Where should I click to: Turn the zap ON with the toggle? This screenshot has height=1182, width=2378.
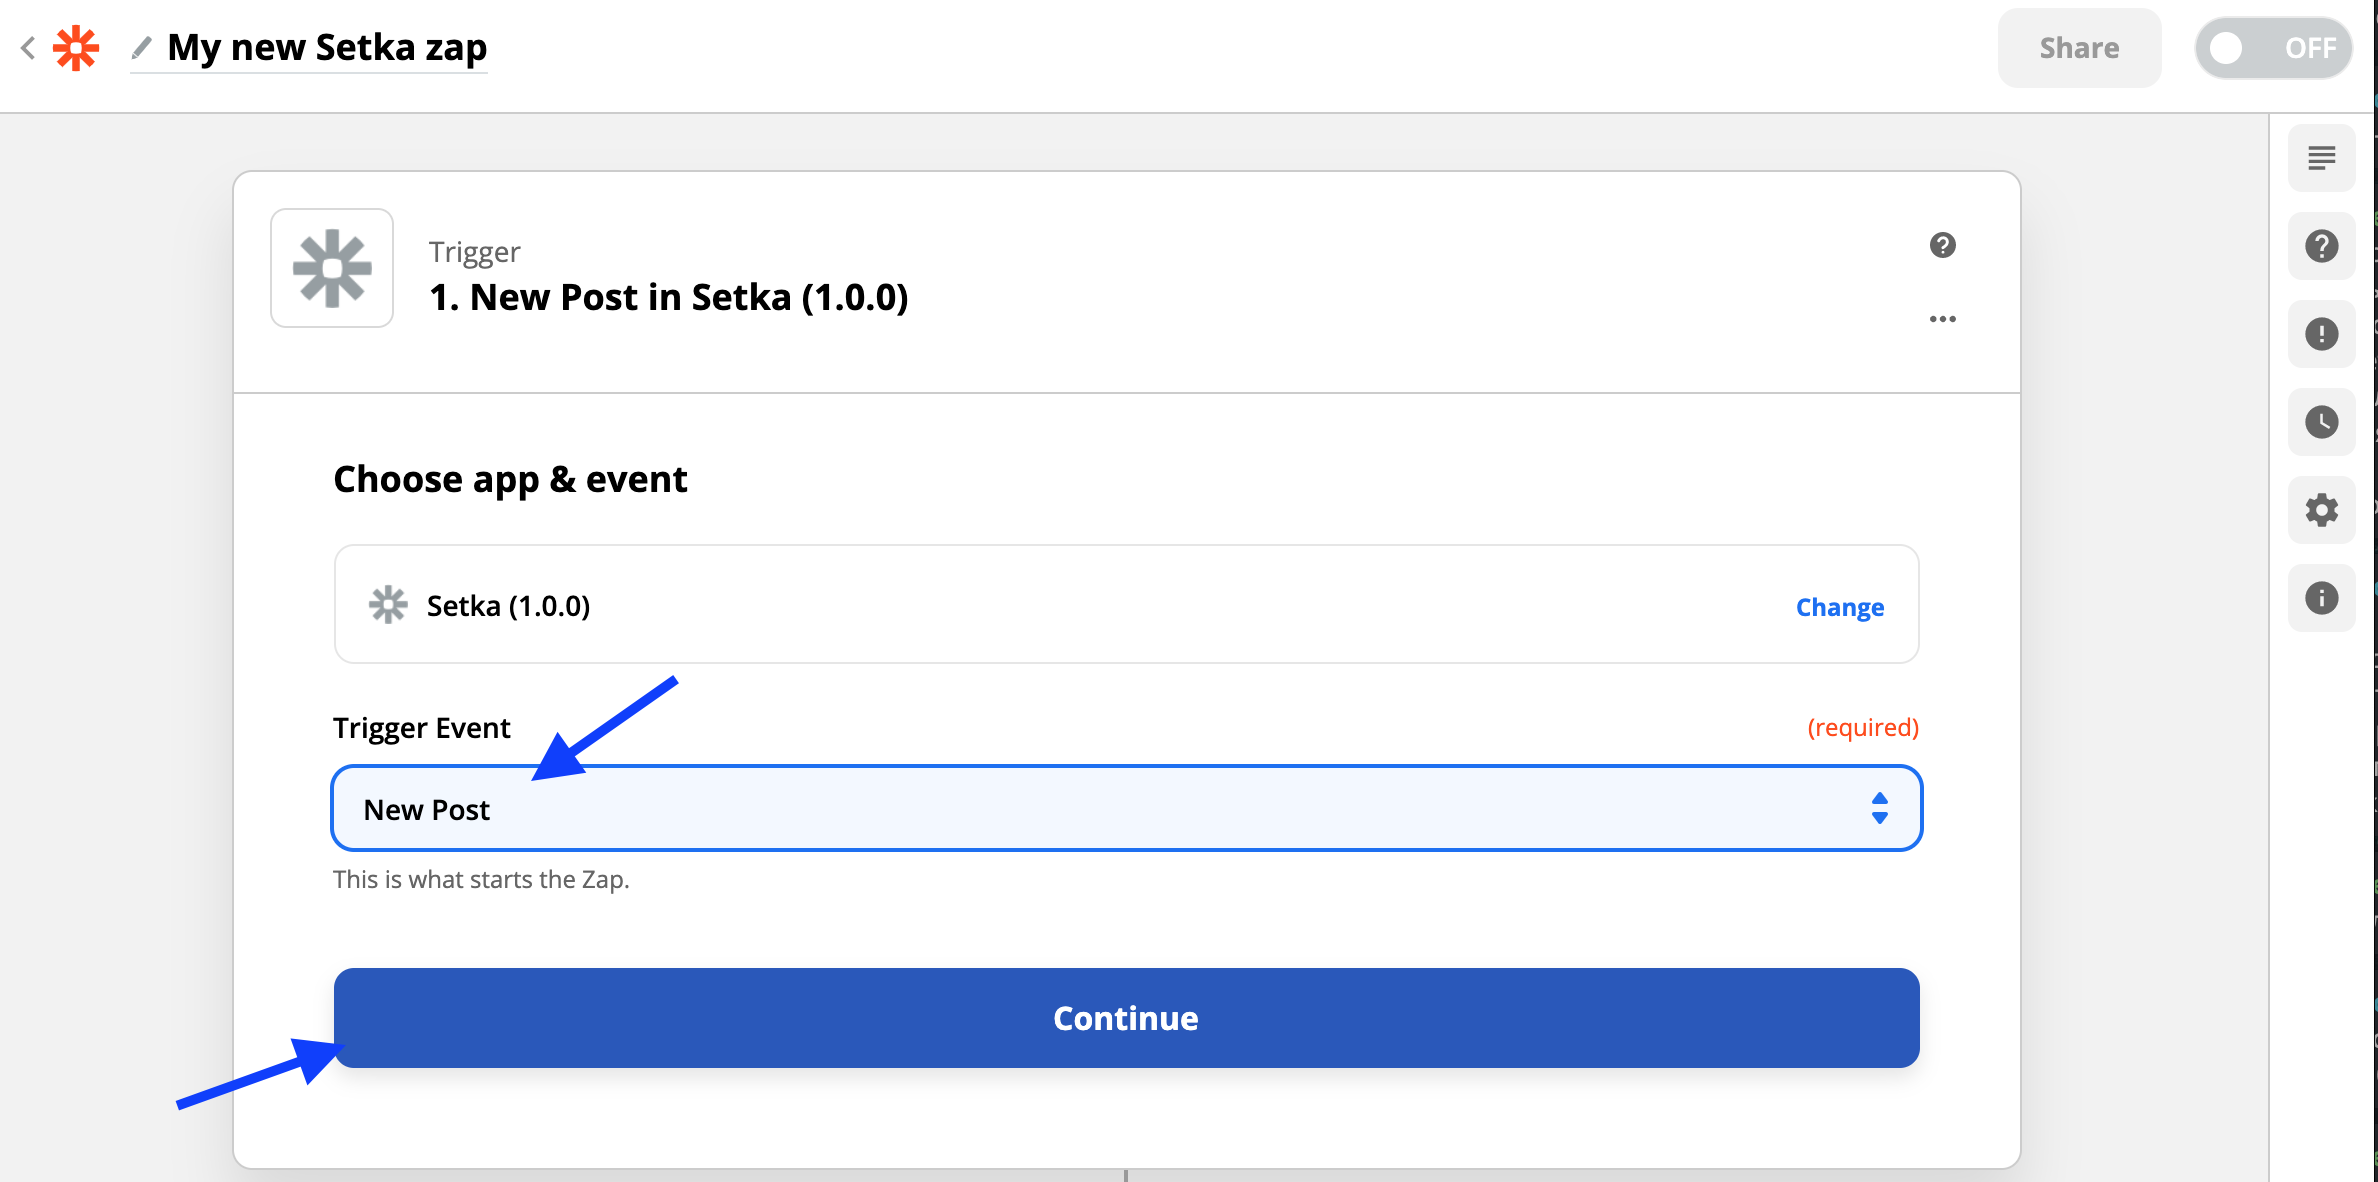click(2272, 48)
